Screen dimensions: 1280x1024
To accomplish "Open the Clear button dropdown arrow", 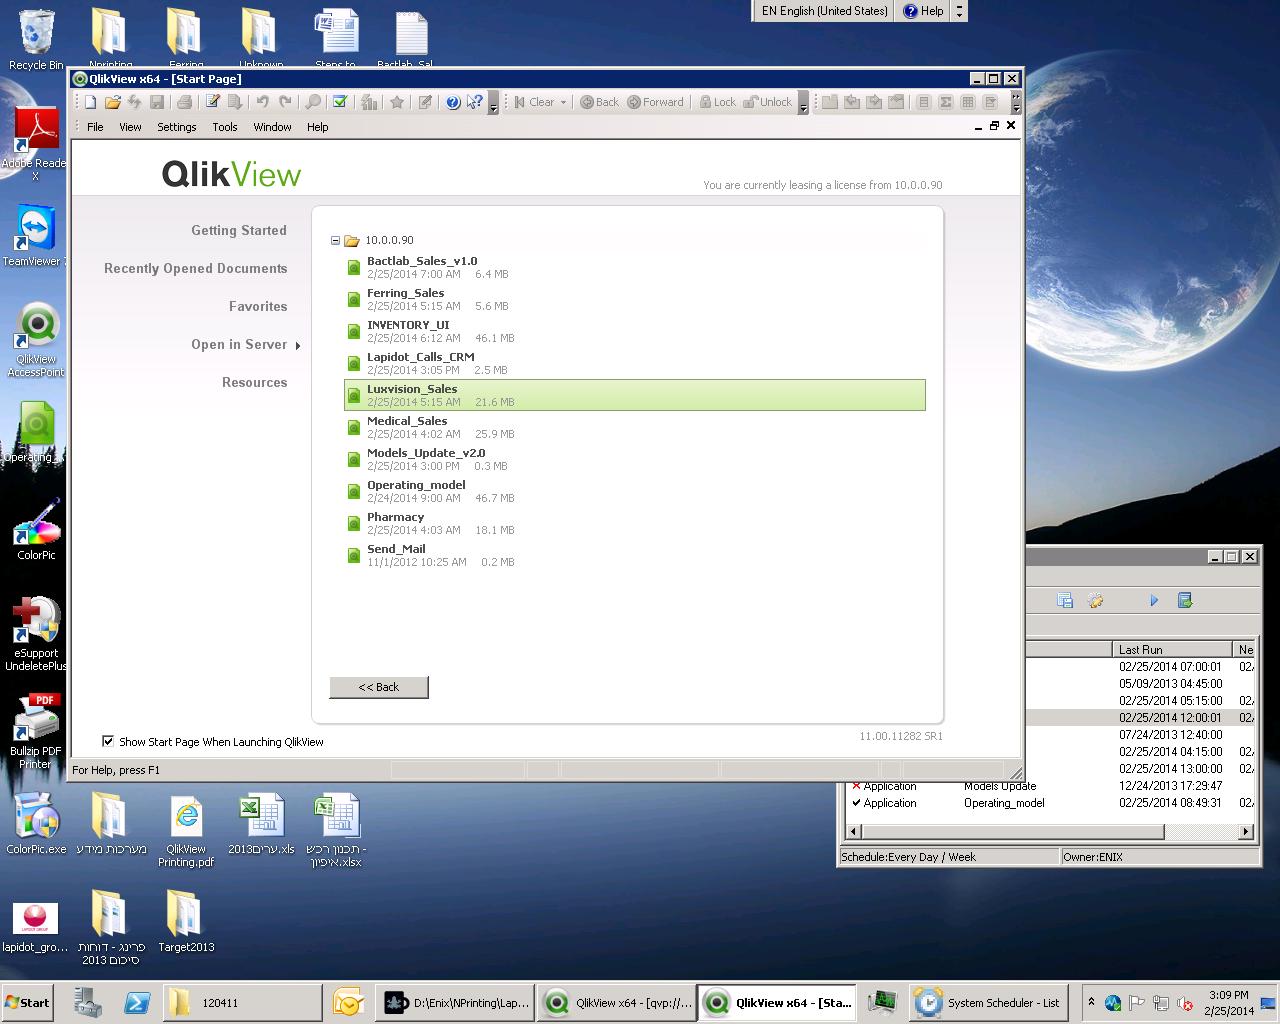I will click(x=563, y=102).
